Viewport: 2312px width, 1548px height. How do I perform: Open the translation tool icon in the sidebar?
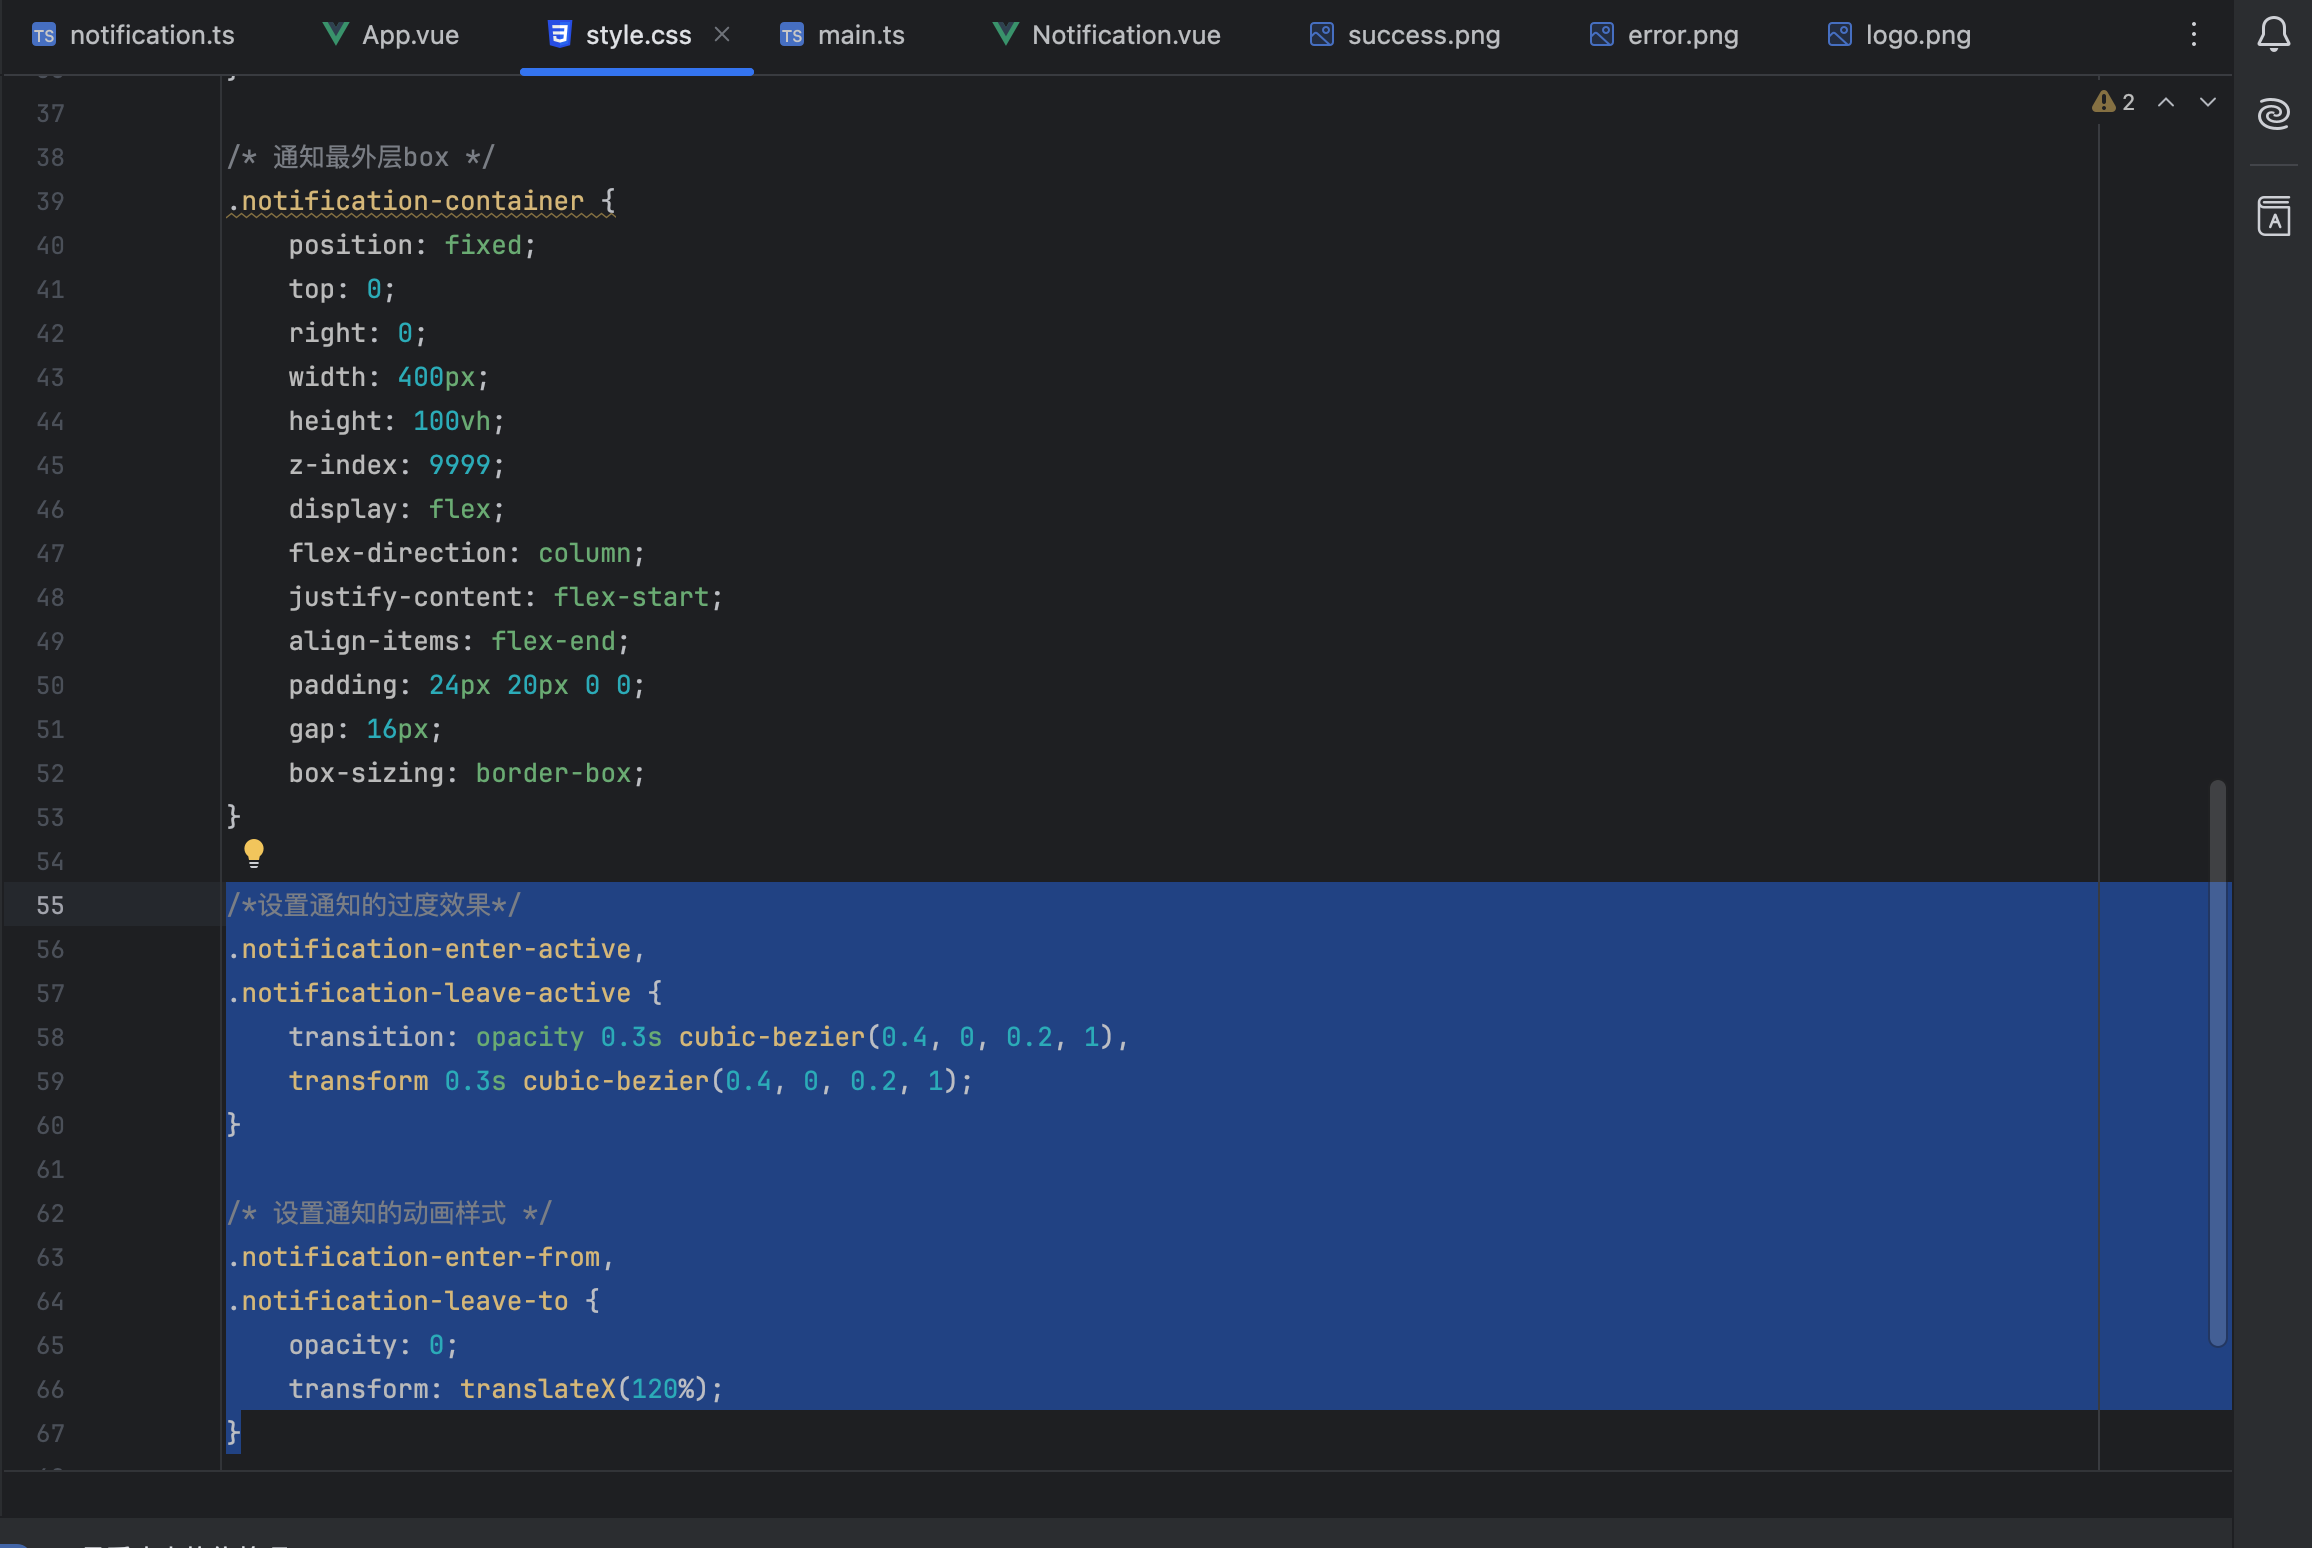pos(2273,216)
